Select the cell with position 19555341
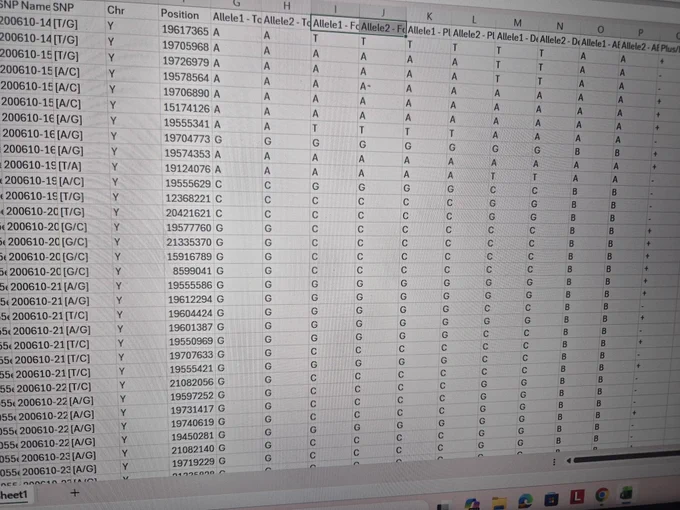680x510 pixels. [187, 123]
